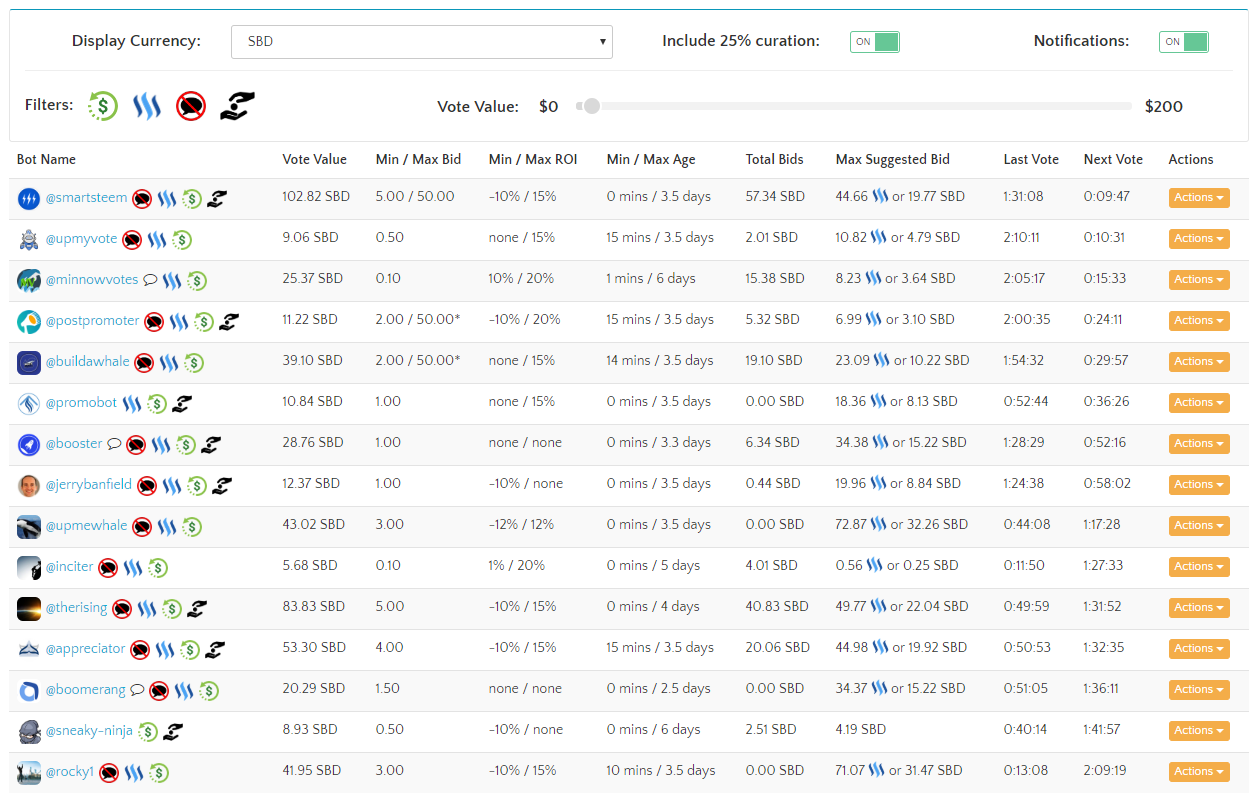Click the Vote Value column header
The width and height of the screenshot is (1259, 802).
[315, 160]
